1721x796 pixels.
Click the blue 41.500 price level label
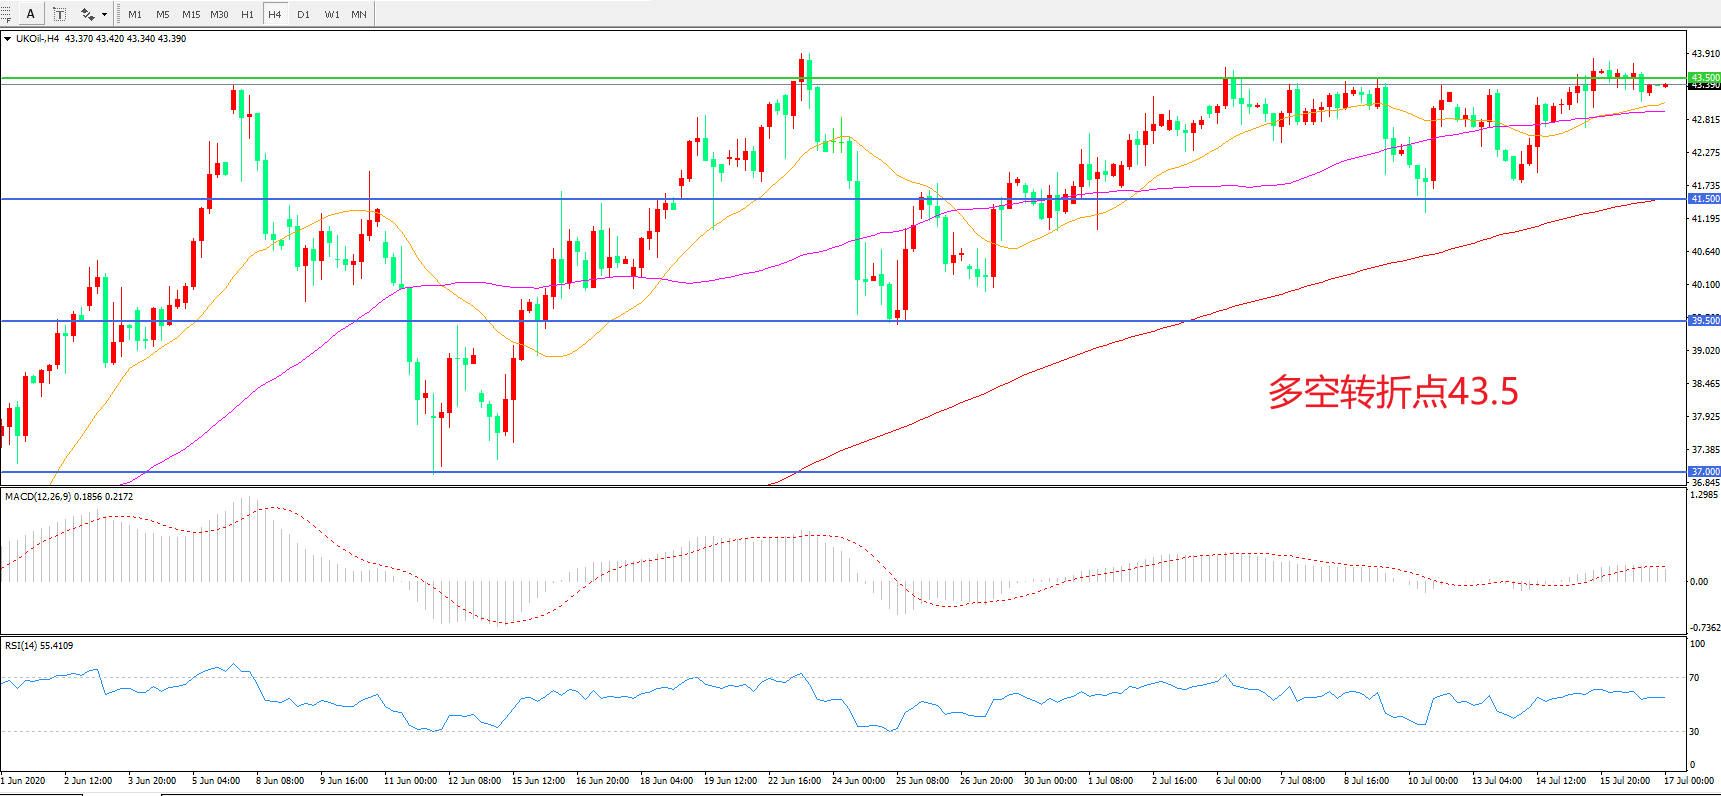(1704, 199)
